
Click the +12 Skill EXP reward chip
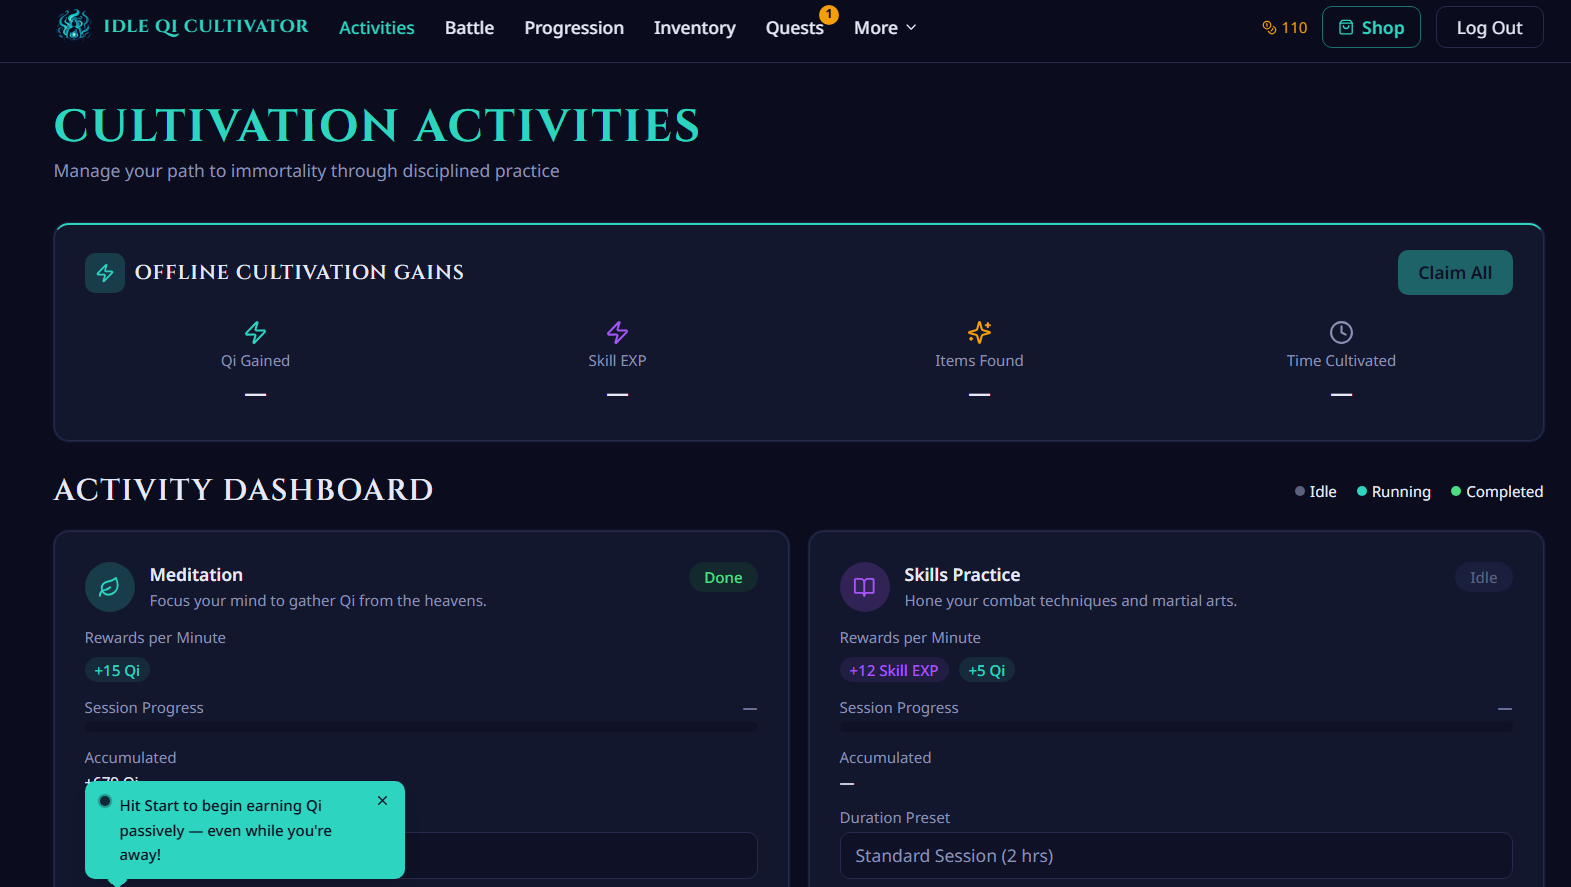893,671
